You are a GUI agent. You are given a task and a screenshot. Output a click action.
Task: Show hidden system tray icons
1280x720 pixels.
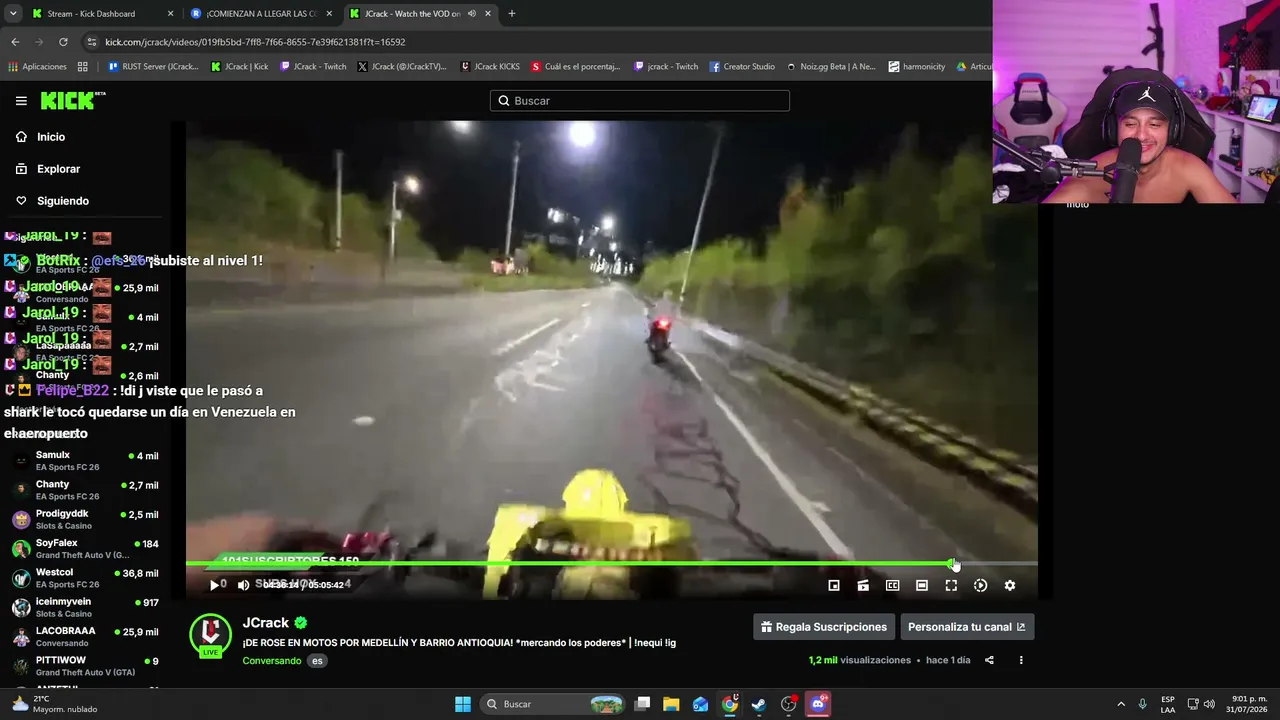coord(1121,704)
